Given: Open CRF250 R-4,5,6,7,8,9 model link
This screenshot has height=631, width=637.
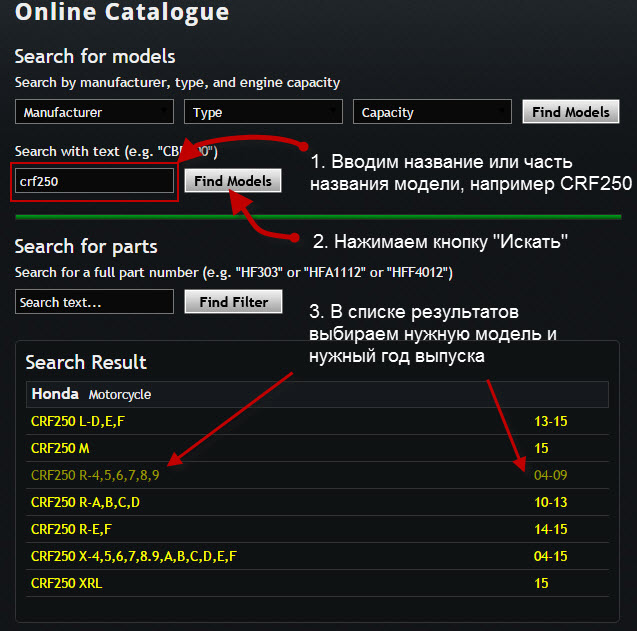Looking at the screenshot, I should click(x=95, y=475).
